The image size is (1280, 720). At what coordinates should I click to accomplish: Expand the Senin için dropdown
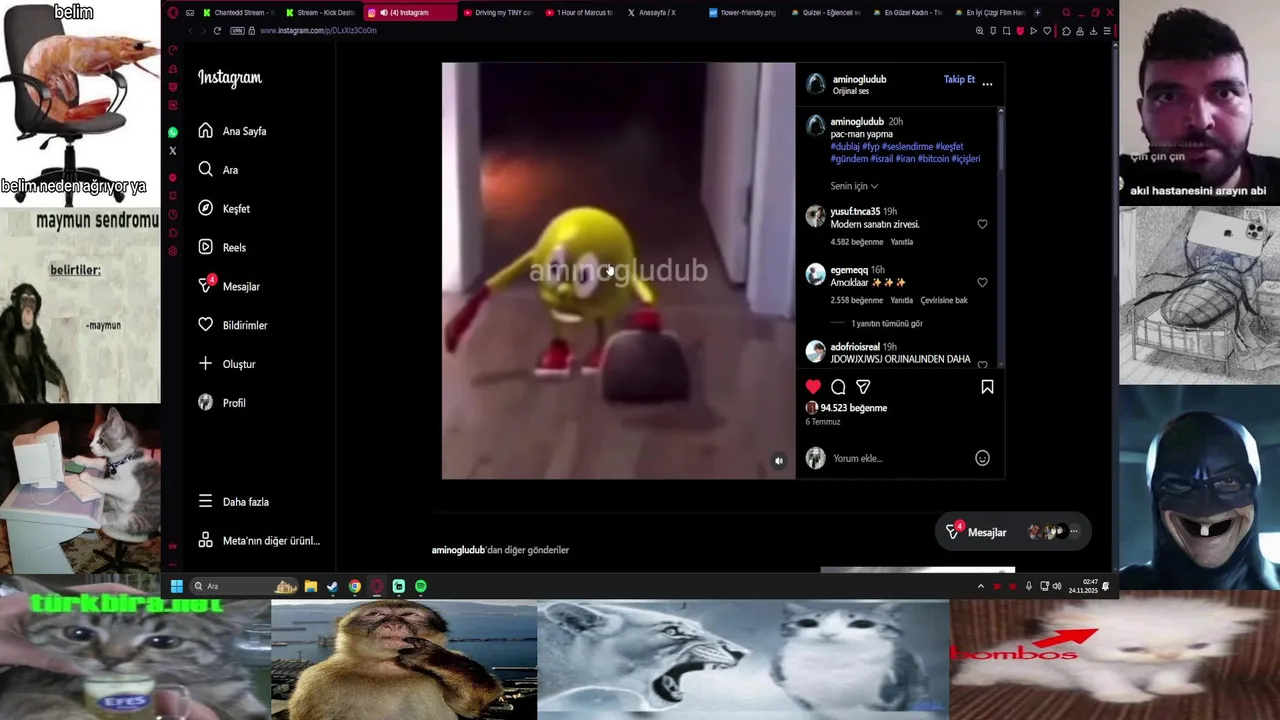854,186
